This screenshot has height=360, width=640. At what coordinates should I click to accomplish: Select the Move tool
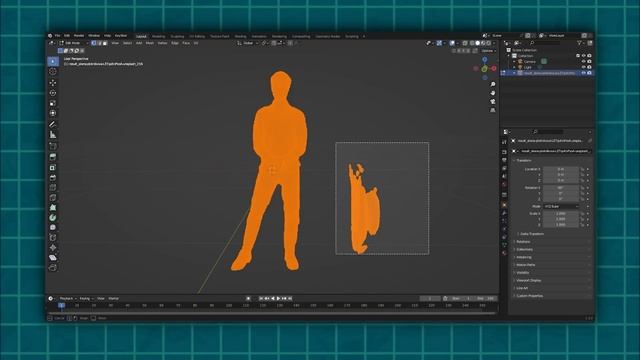(53, 83)
